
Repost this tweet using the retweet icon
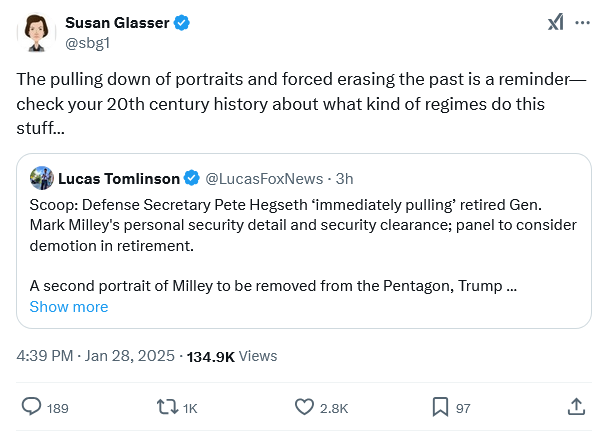(166, 407)
